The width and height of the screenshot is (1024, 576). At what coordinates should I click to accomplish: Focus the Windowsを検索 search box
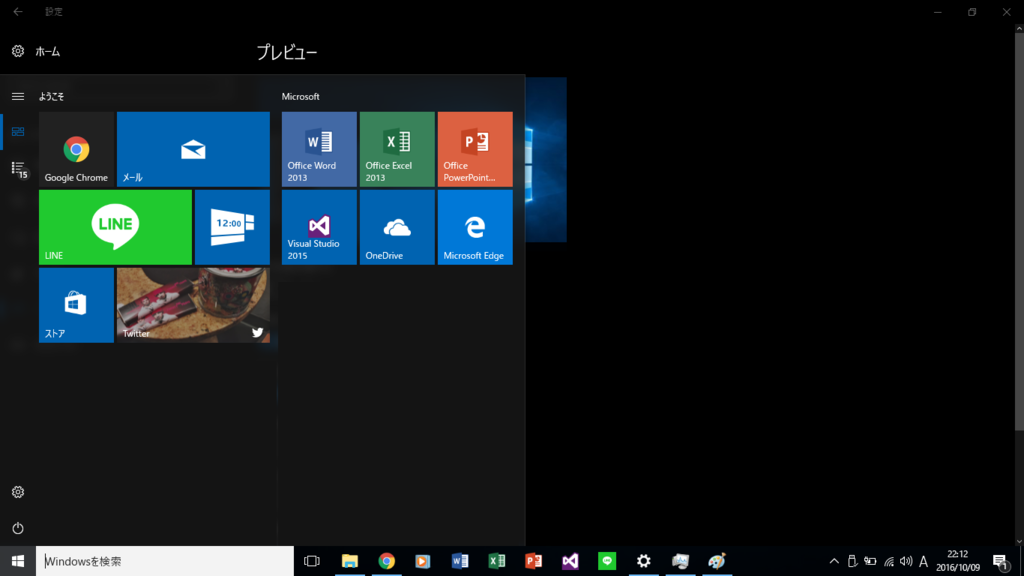point(165,561)
